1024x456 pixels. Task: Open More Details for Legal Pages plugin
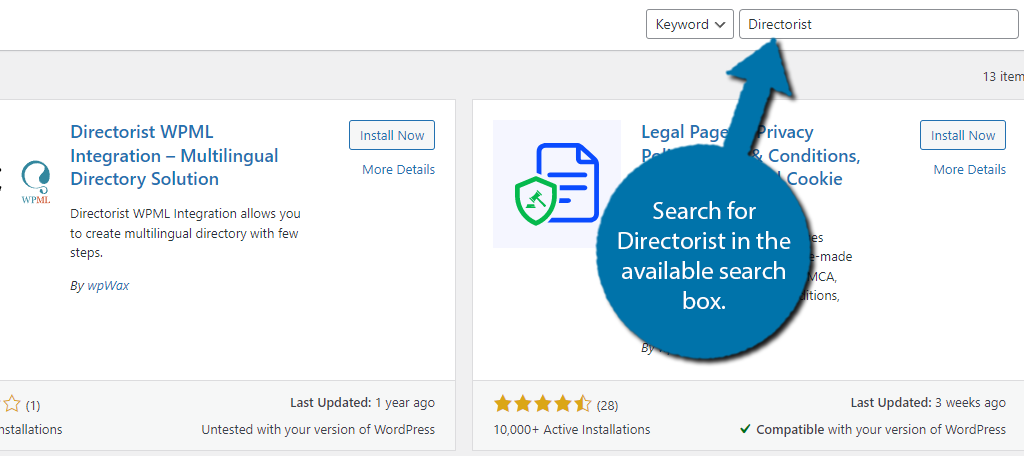[969, 169]
